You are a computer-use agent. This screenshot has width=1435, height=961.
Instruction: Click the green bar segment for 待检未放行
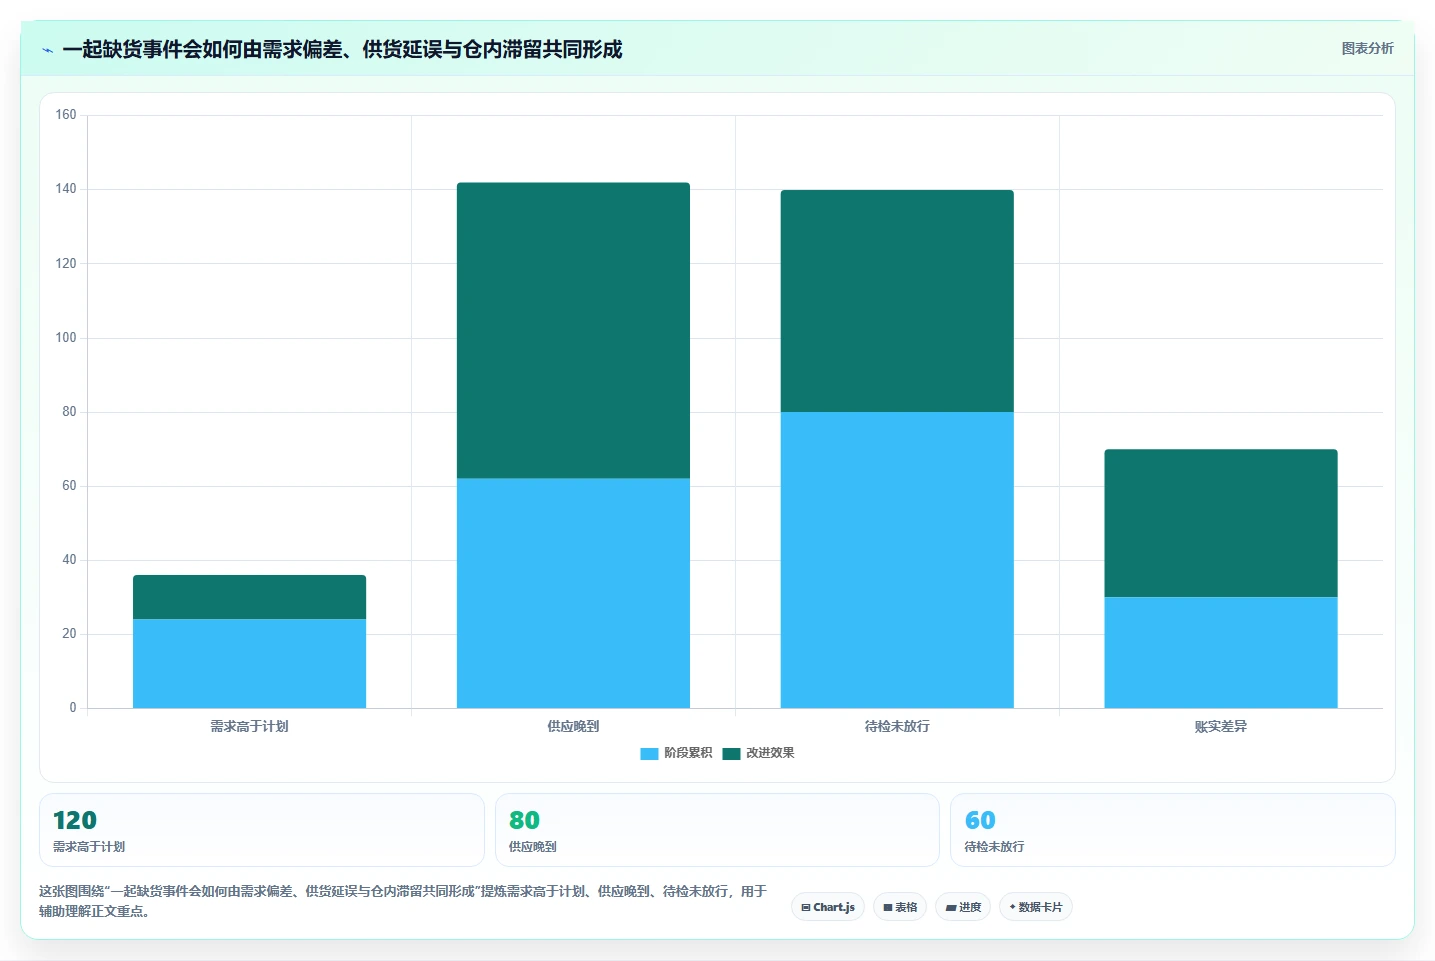[897, 301]
